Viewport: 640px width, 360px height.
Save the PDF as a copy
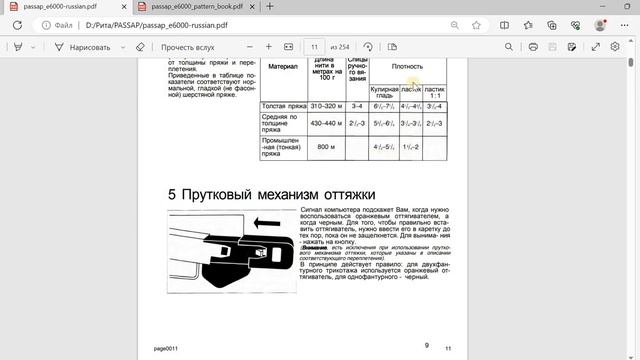click(572, 47)
